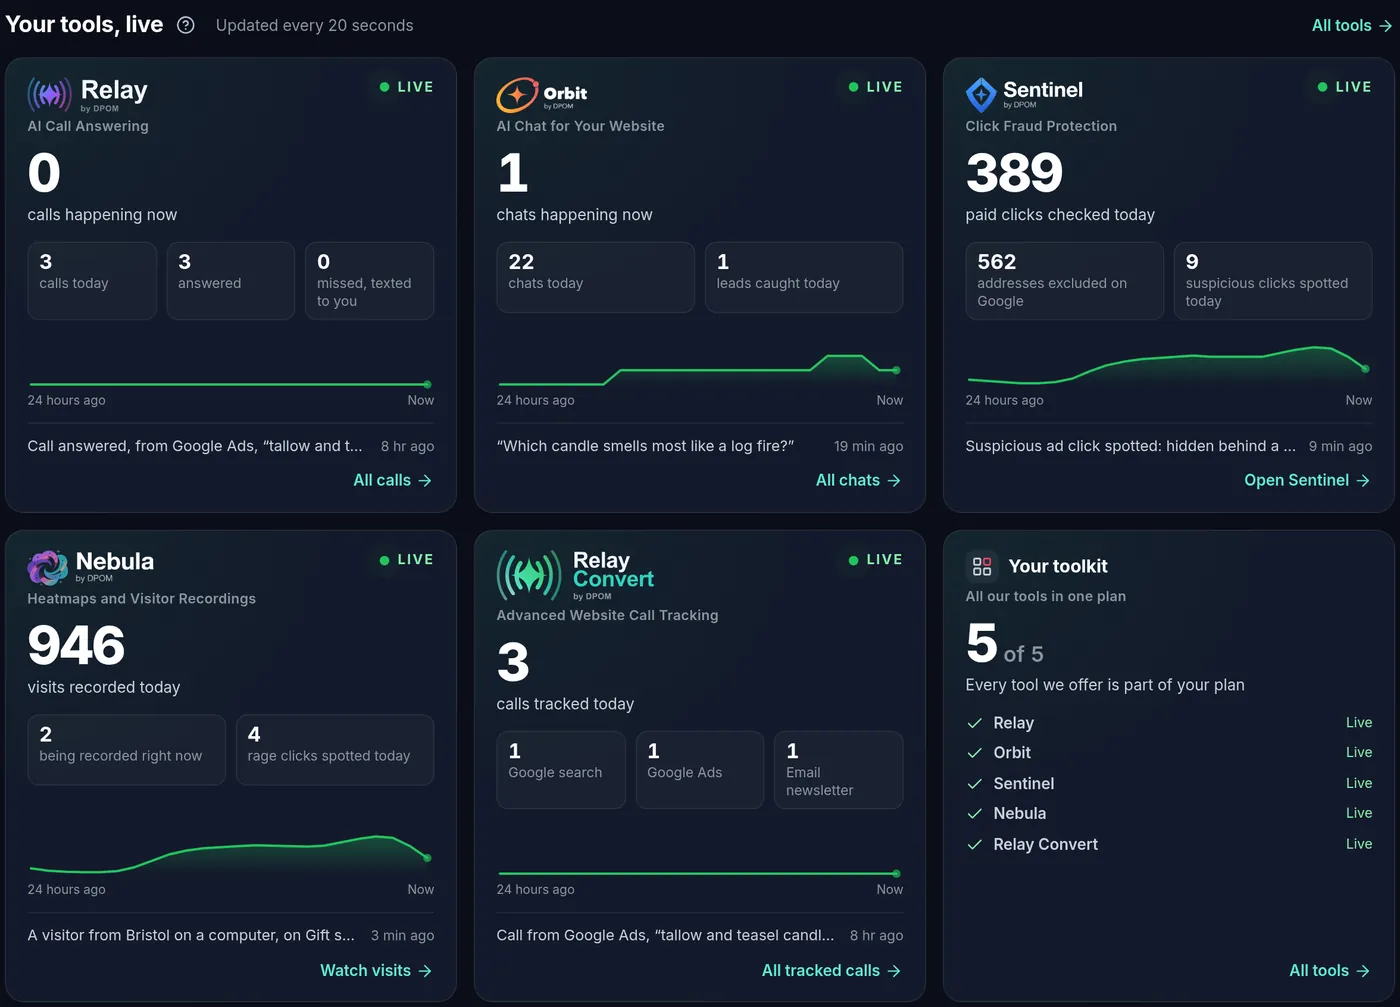Viewport: 1400px width, 1007px height.
Task: Open the help icon beside Your tools, live
Action: (186, 25)
